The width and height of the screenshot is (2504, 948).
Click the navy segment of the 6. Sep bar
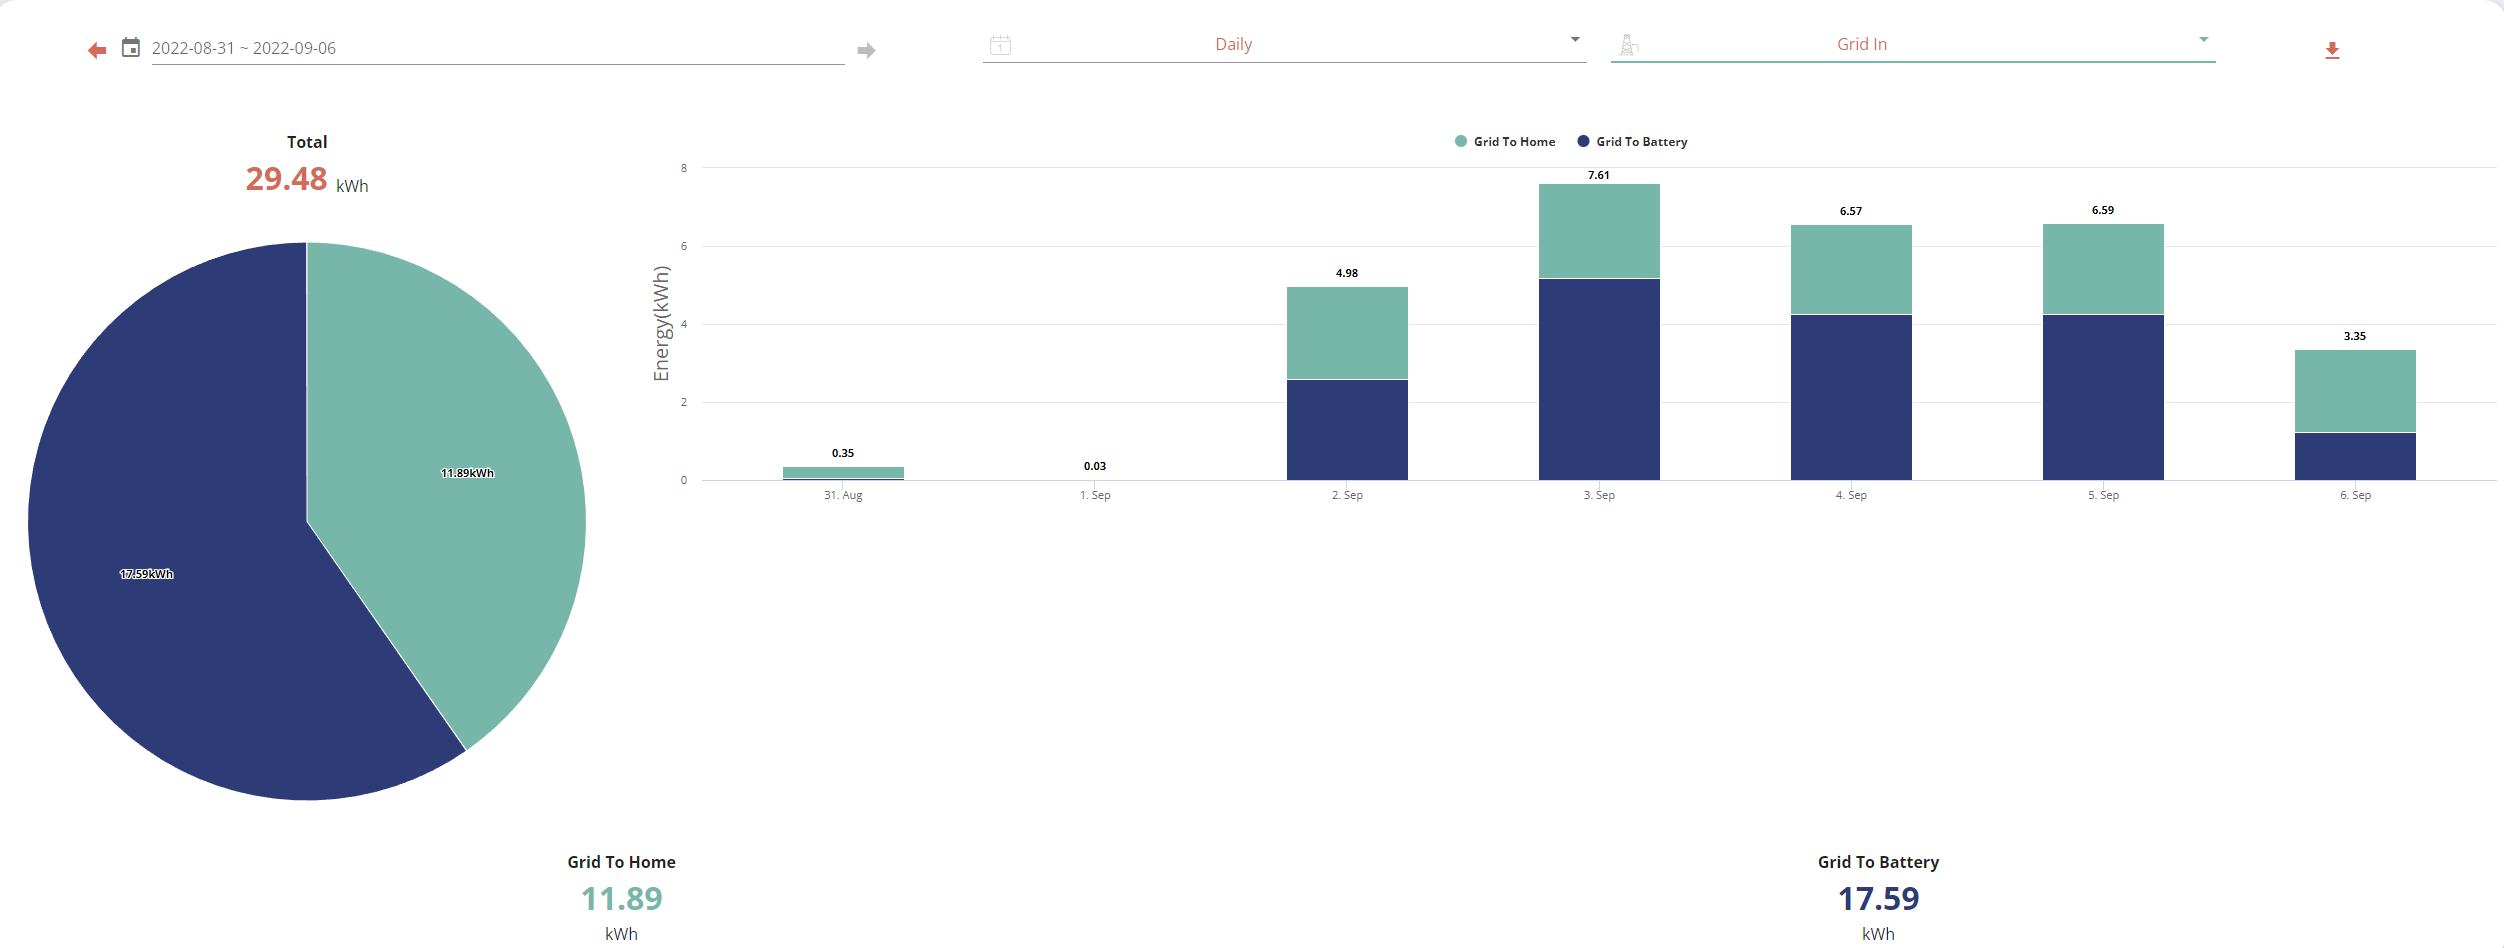pos(2355,457)
